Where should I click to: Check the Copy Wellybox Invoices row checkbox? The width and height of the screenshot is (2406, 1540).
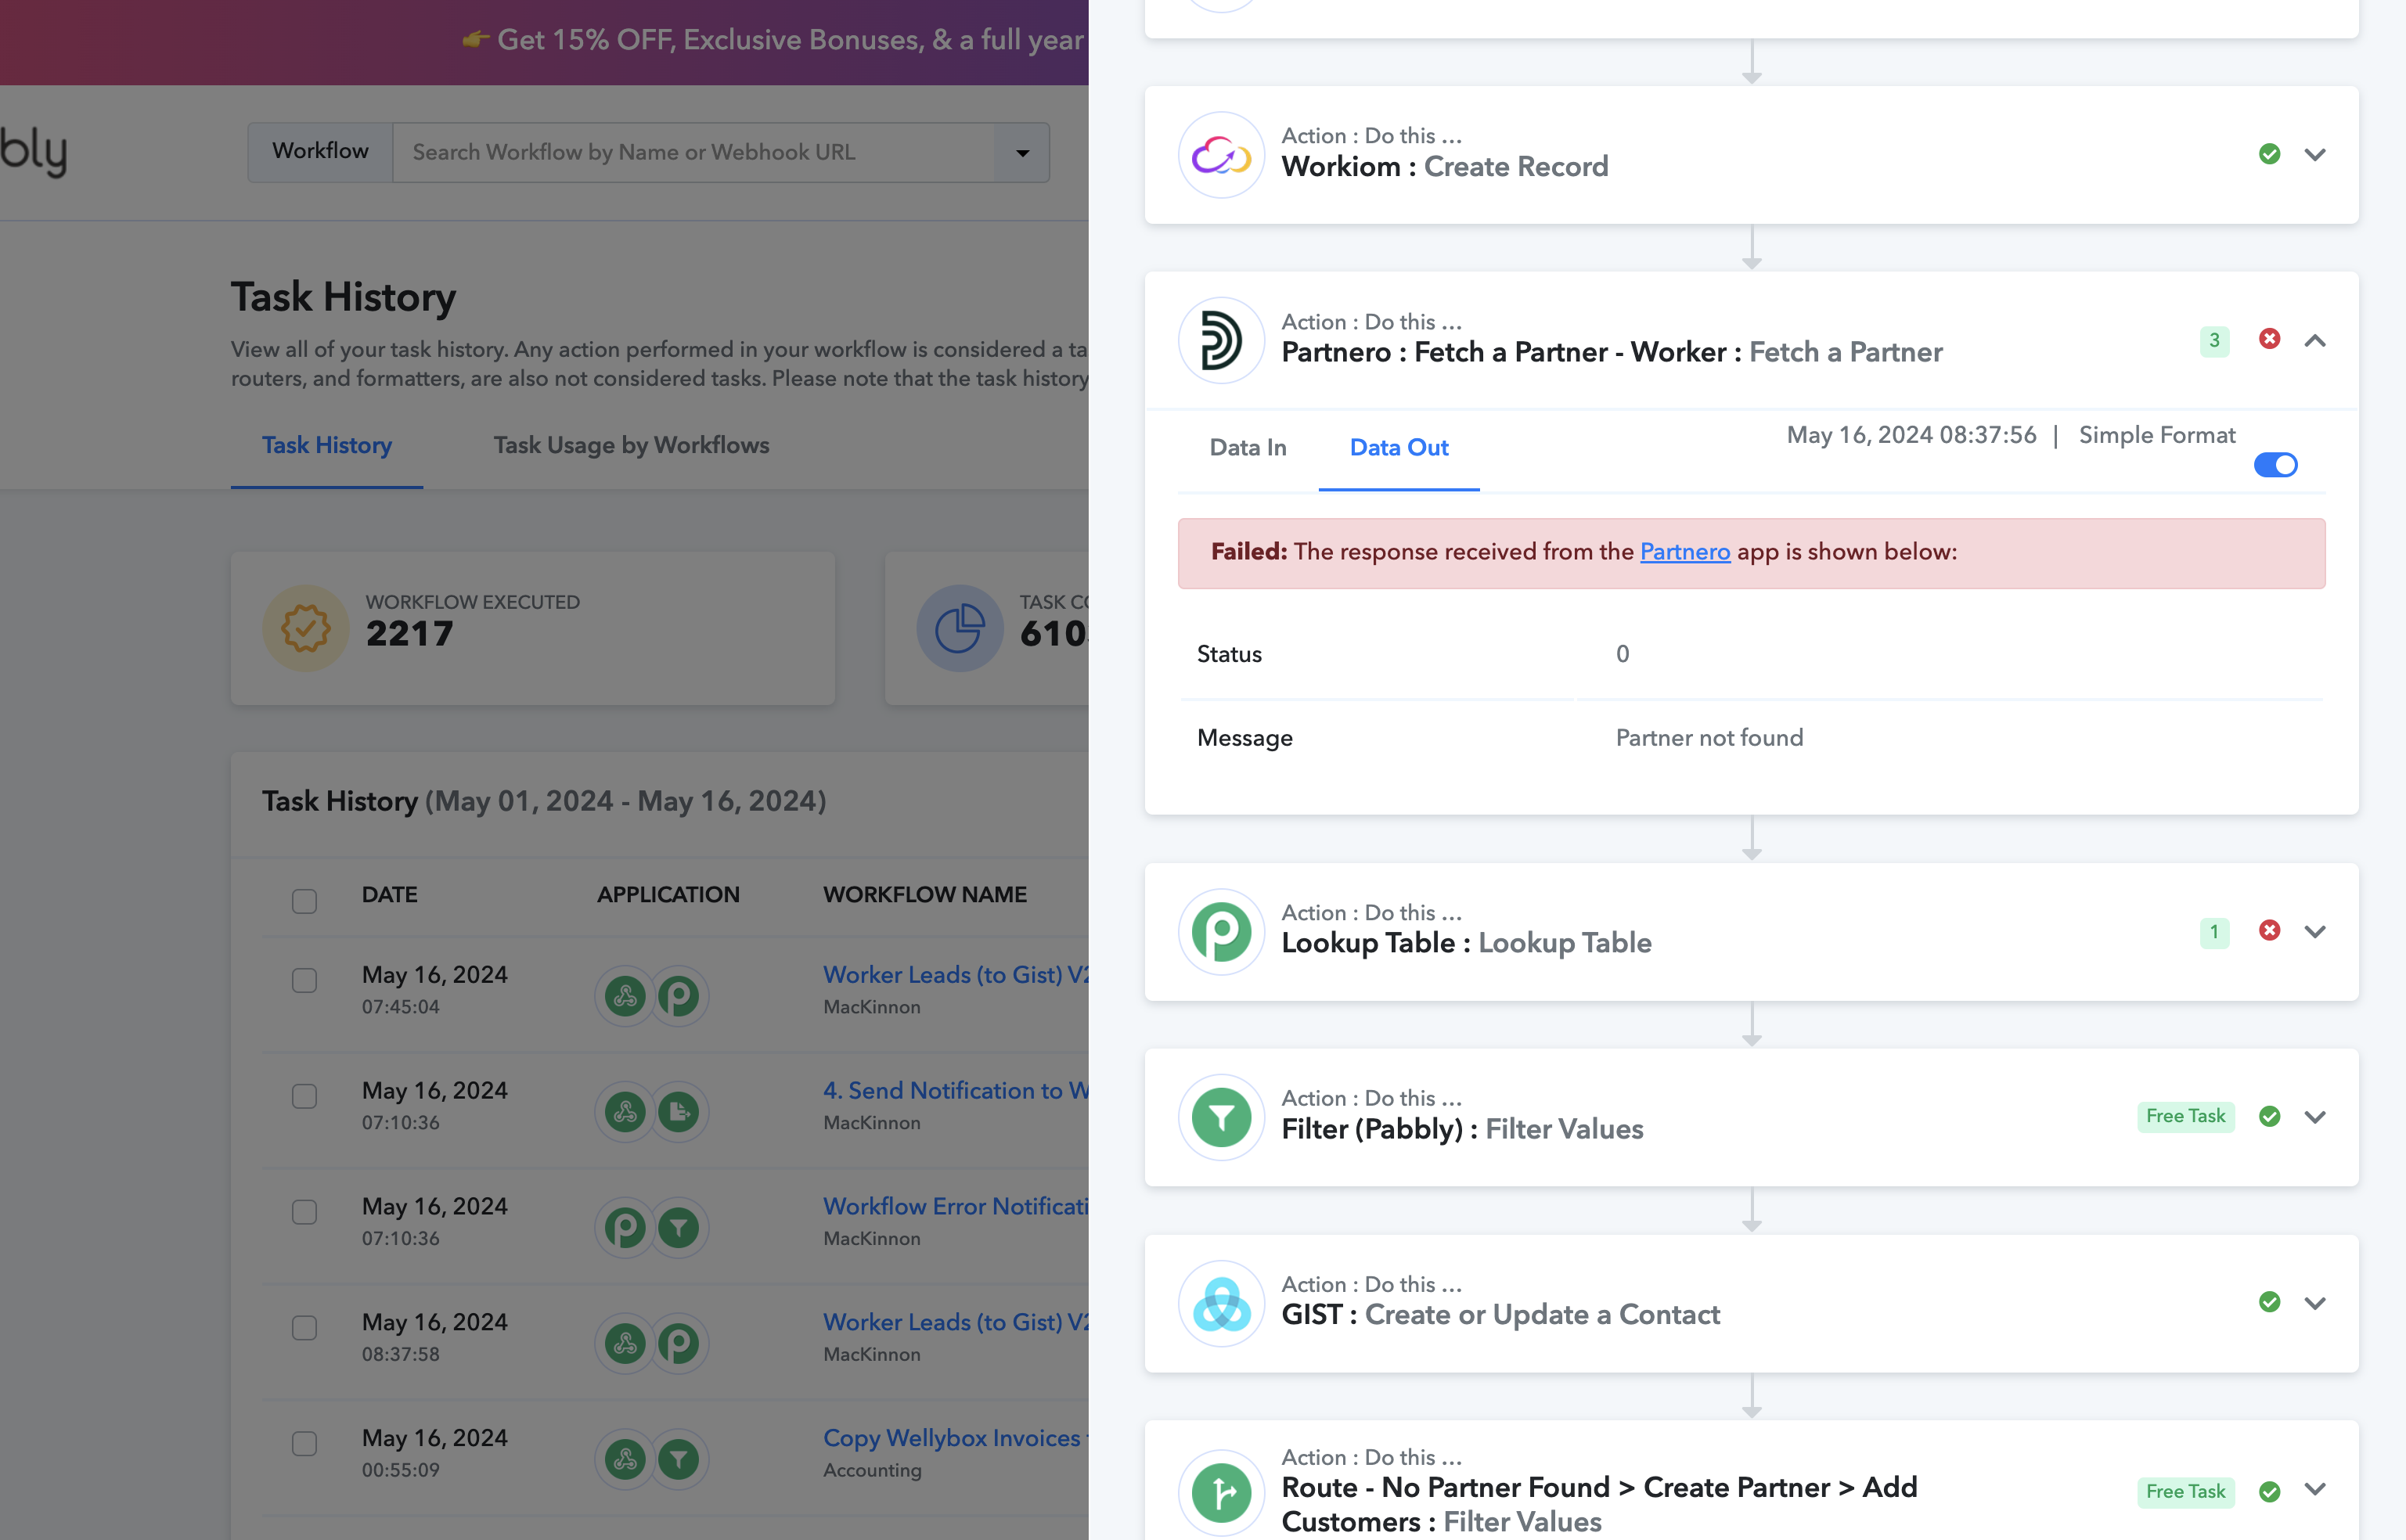click(x=304, y=1444)
